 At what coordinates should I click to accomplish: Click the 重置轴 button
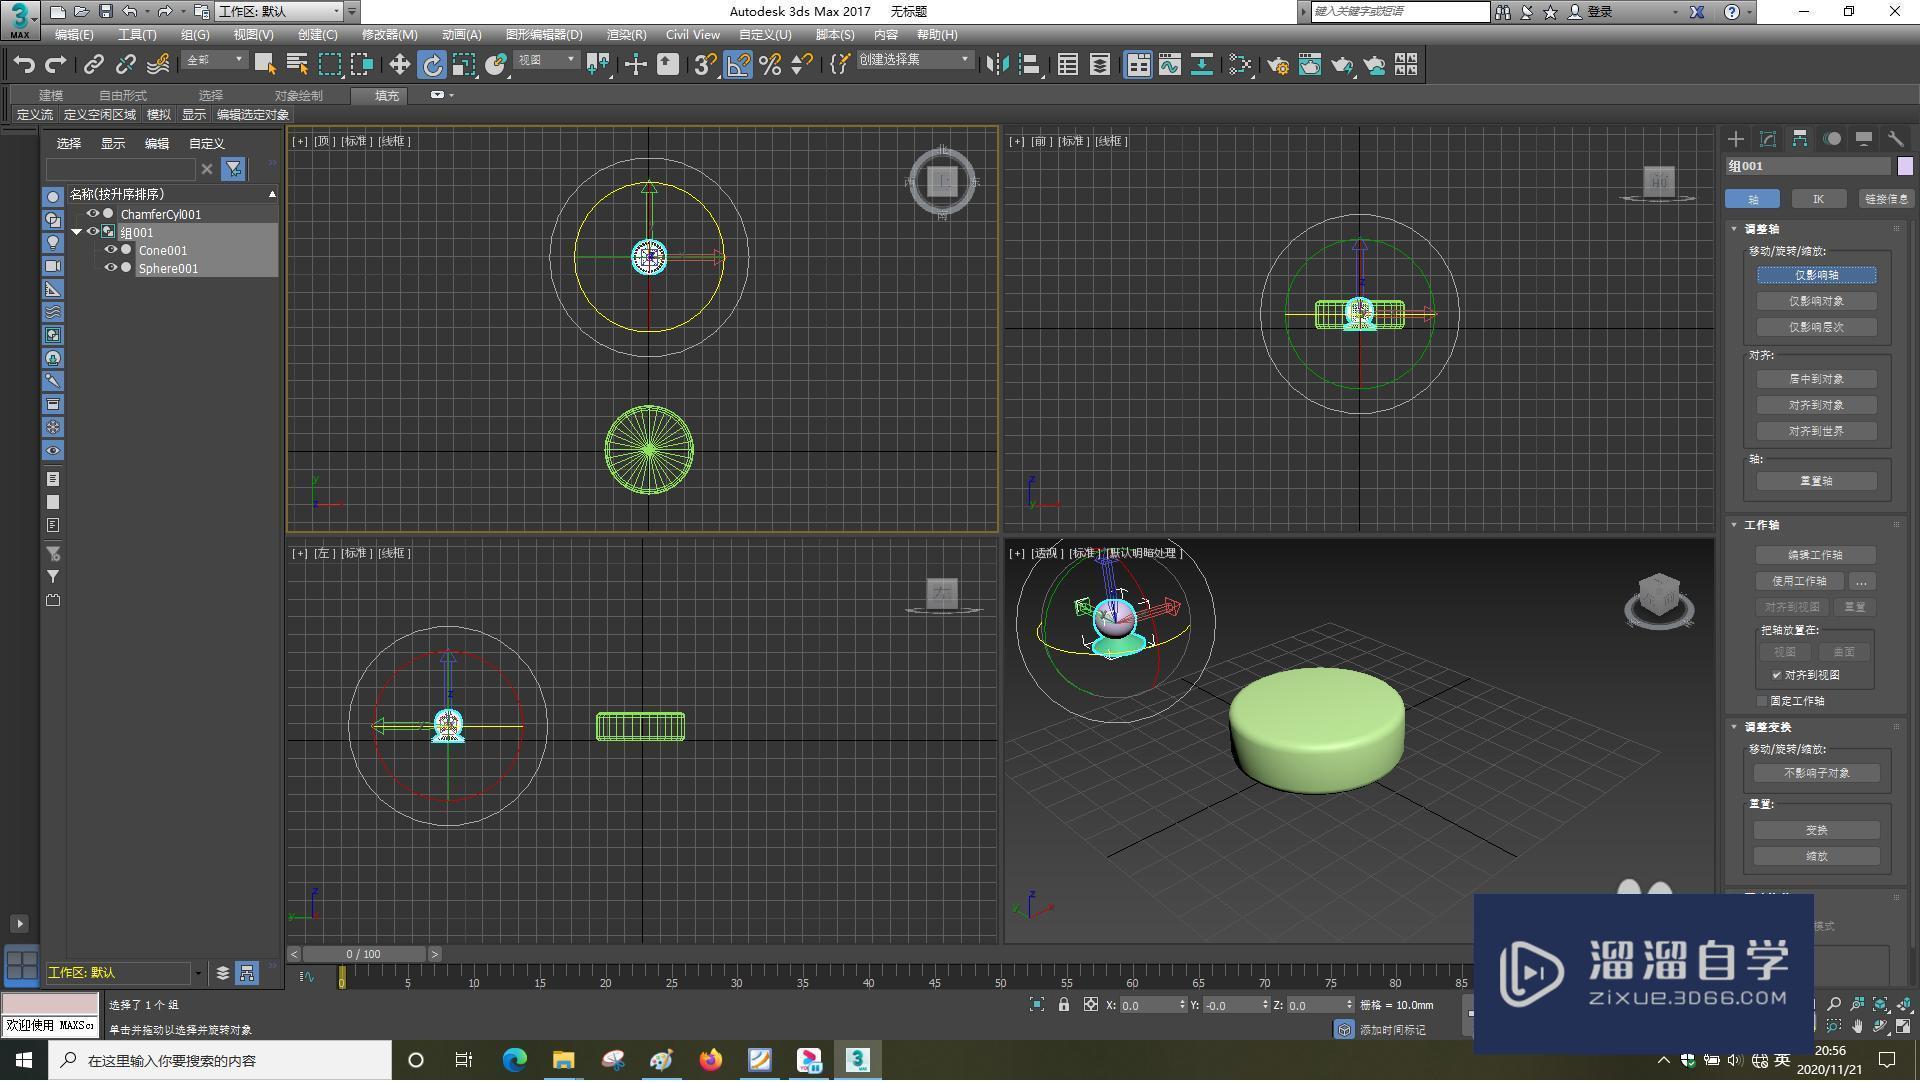pos(1816,481)
